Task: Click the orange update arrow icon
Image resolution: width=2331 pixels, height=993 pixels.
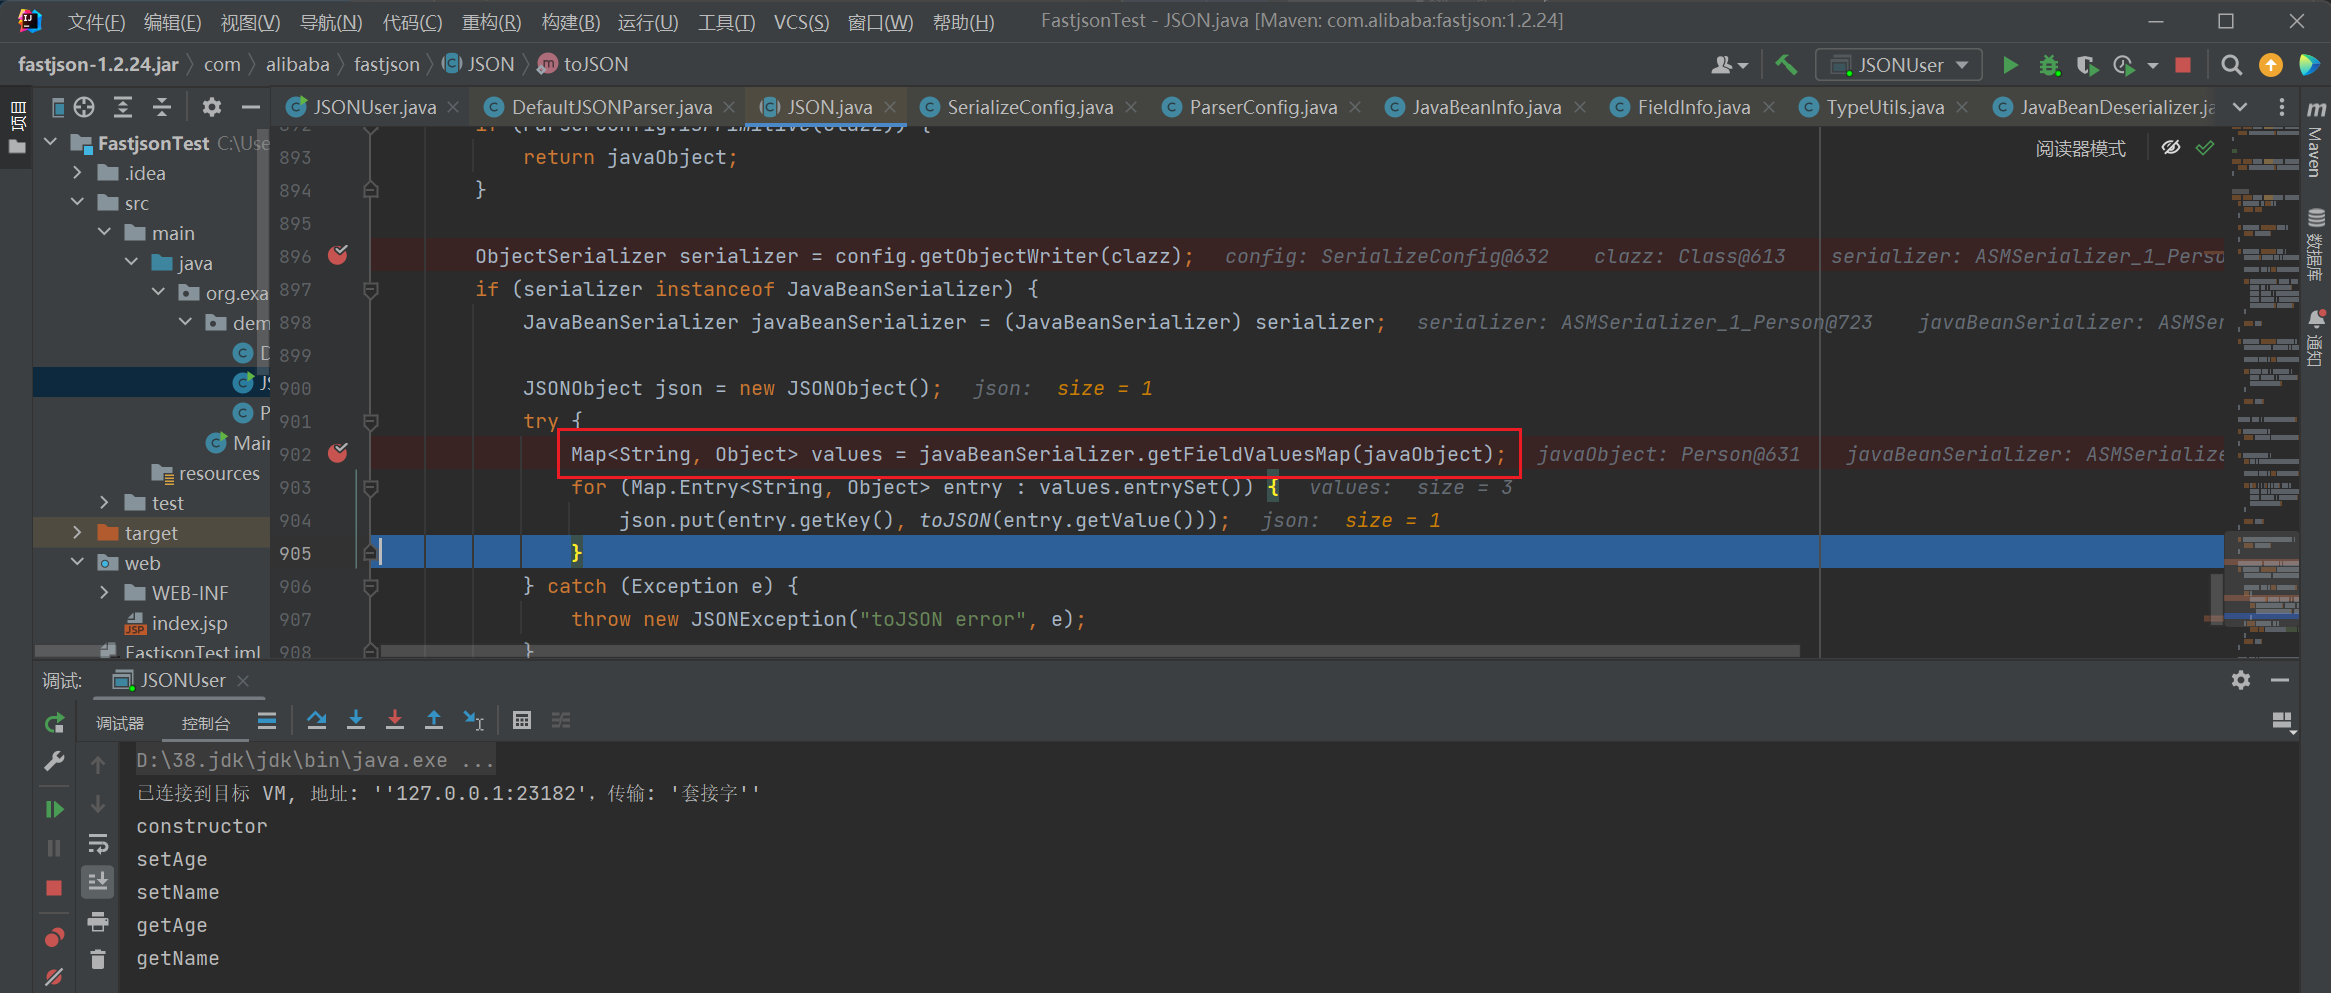Action: point(2271,65)
